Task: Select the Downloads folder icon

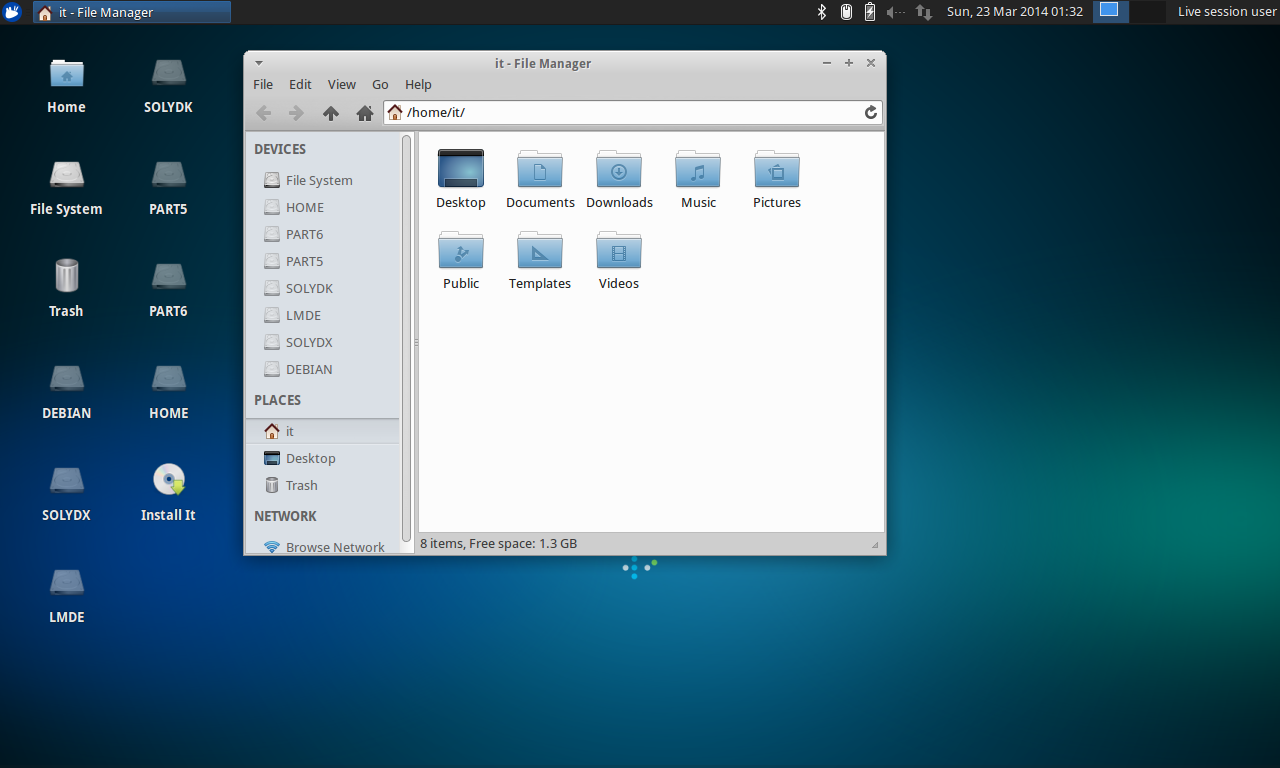Action: (x=619, y=169)
